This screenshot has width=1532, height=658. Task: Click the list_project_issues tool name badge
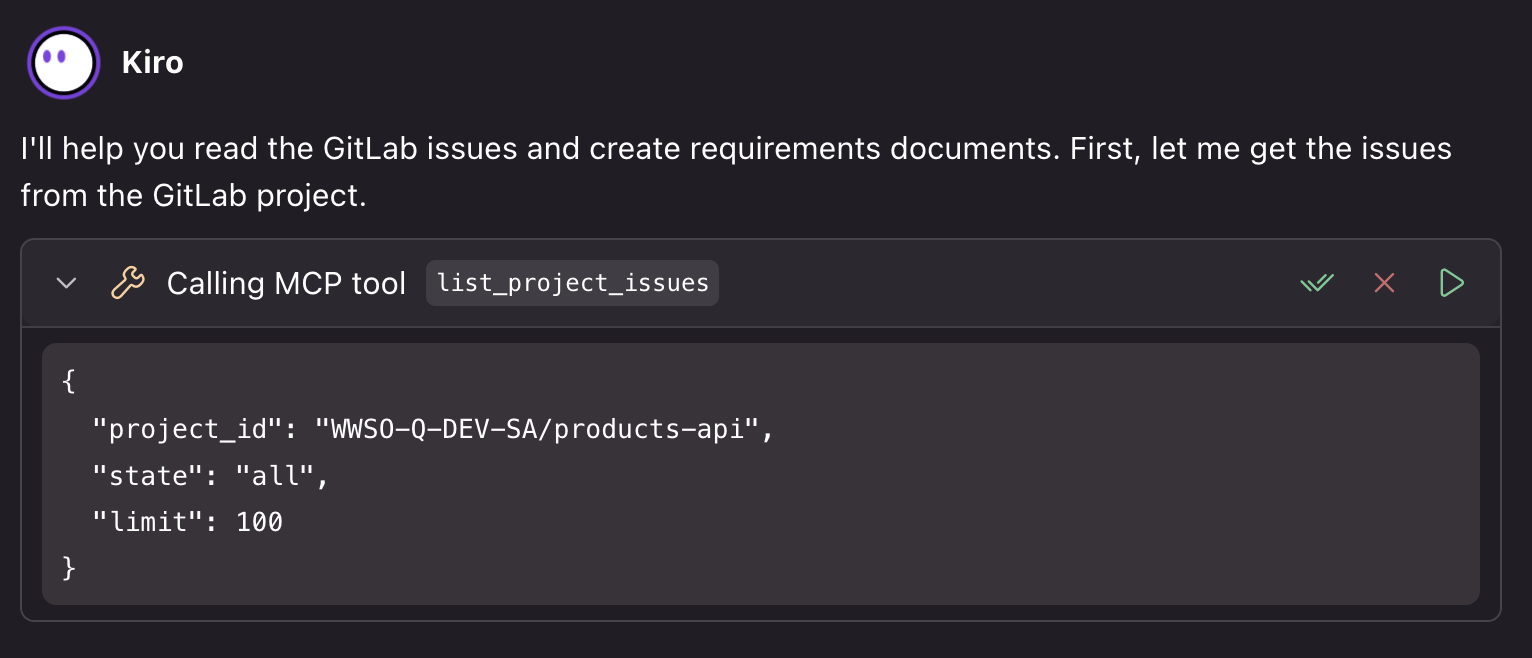(572, 283)
